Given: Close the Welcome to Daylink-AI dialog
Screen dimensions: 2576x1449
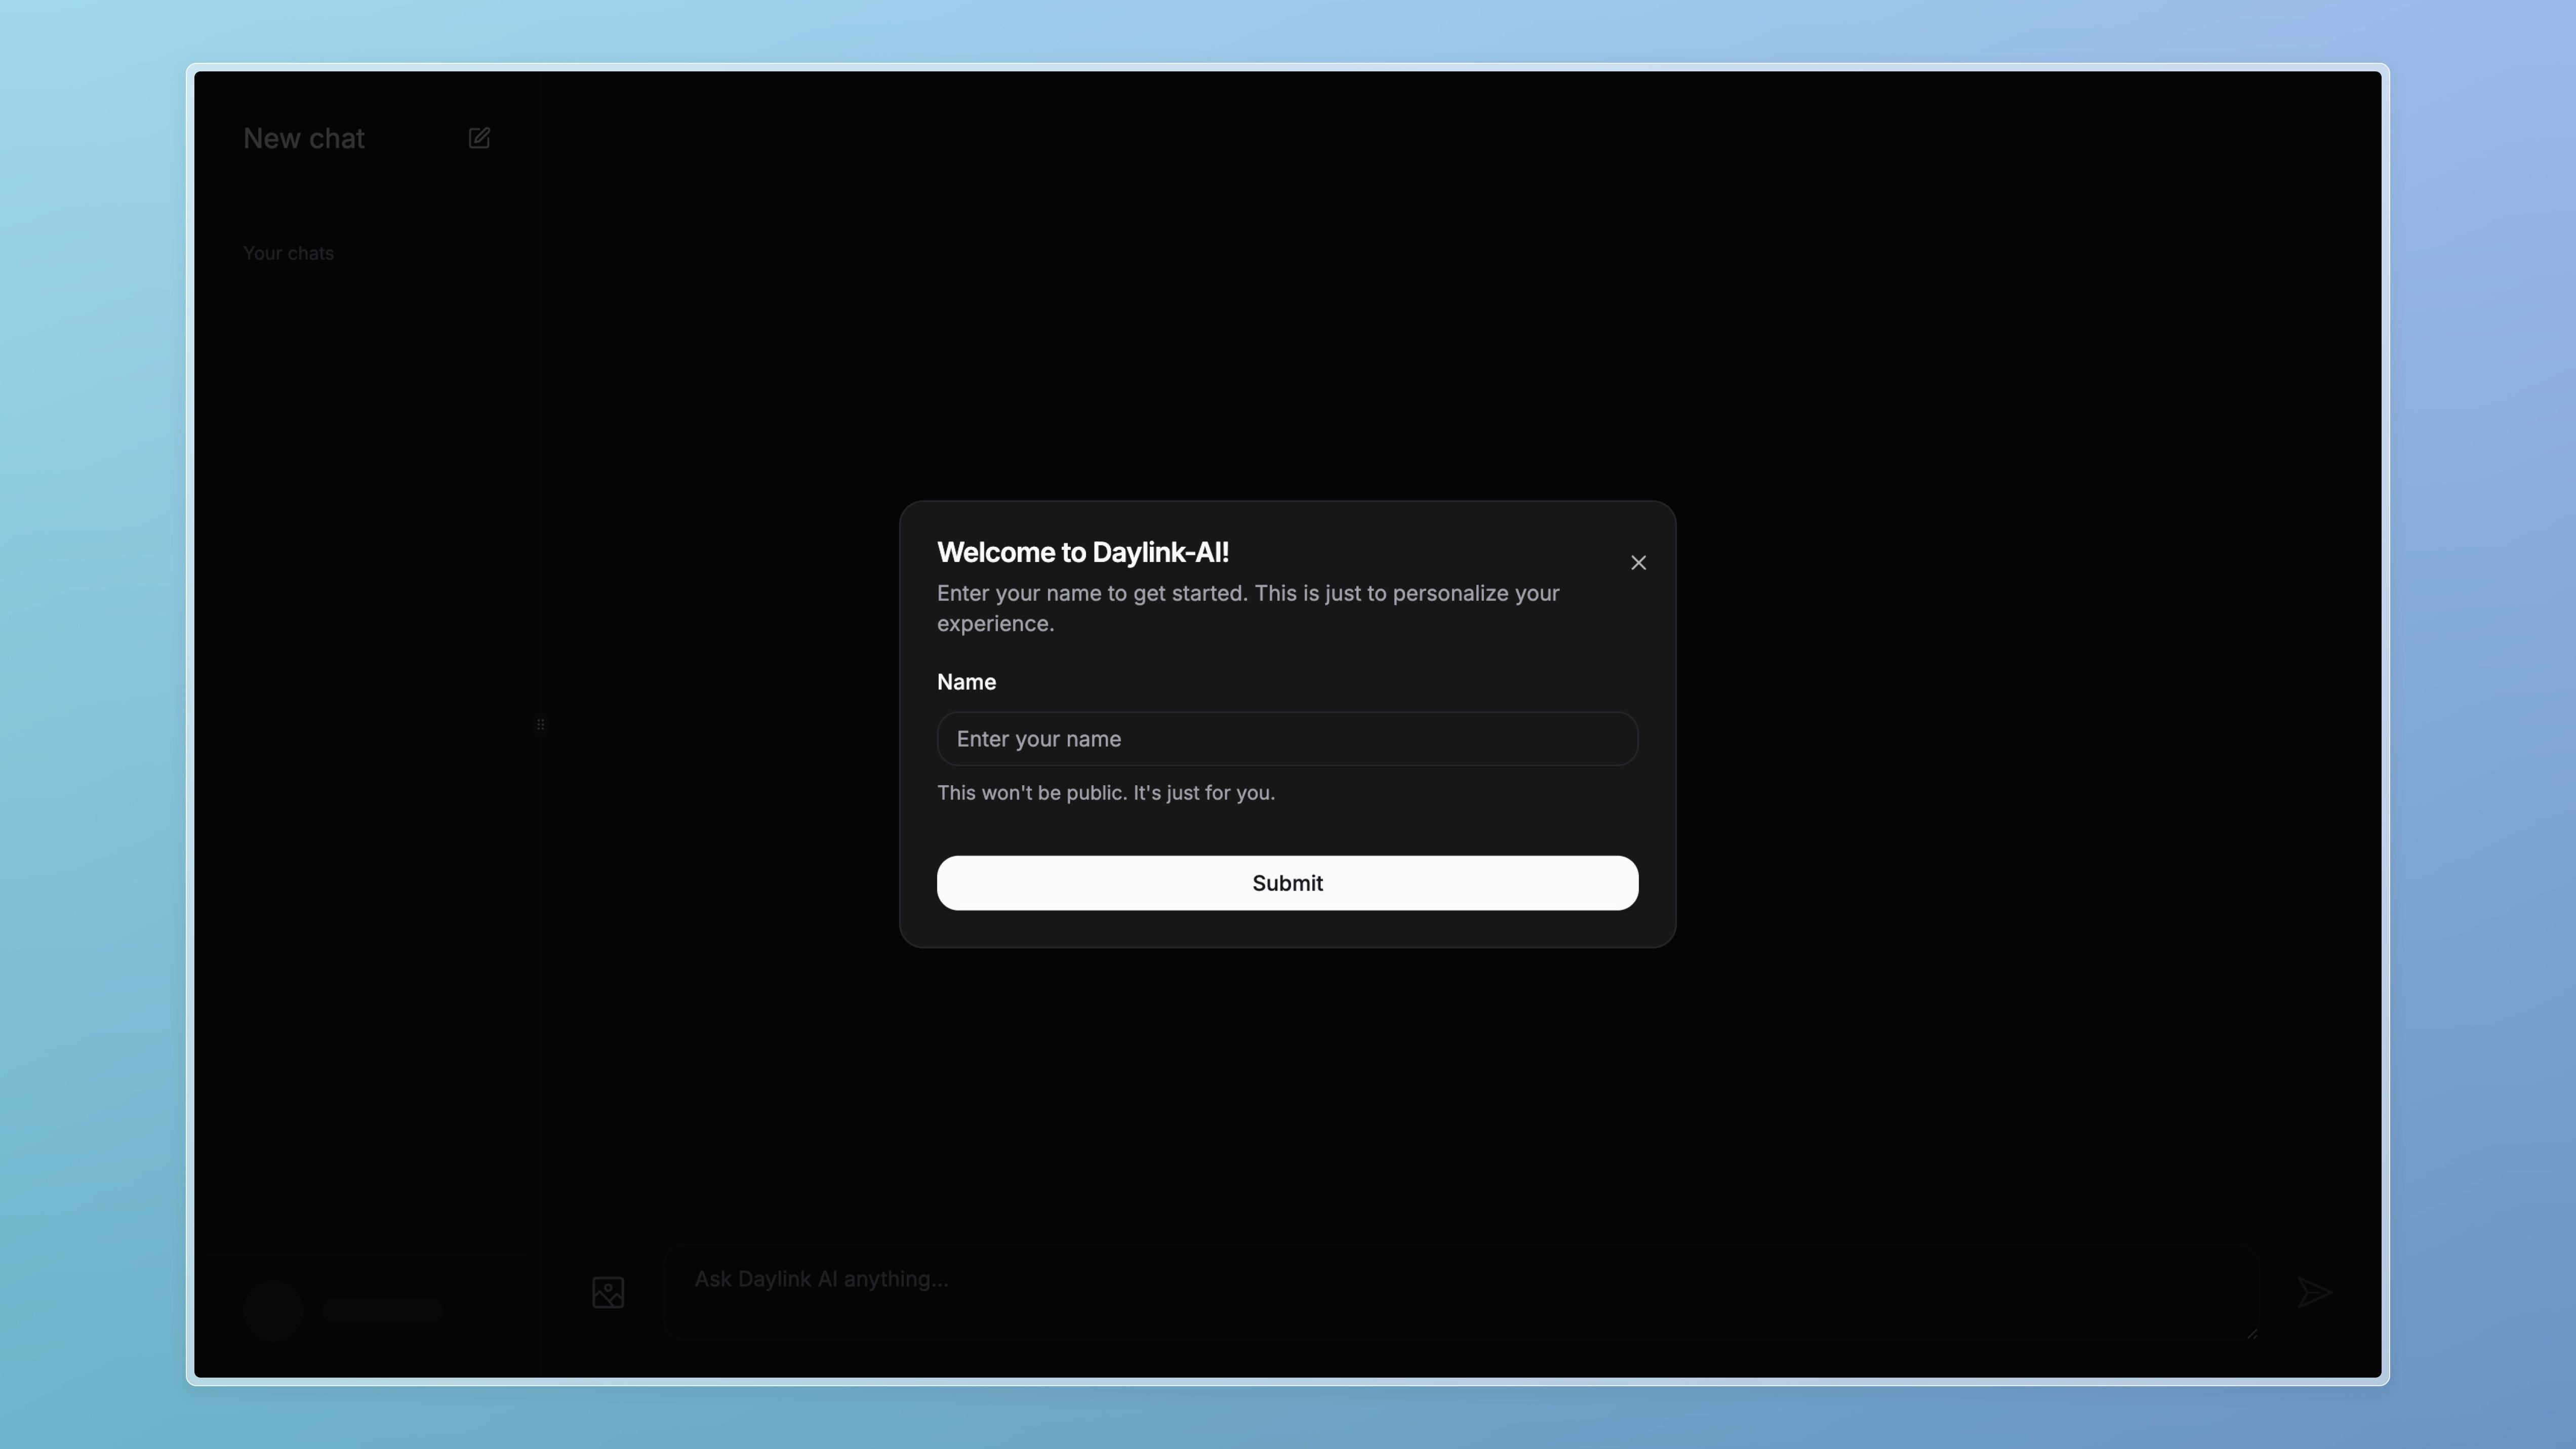Looking at the screenshot, I should (x=1638, y=563).
